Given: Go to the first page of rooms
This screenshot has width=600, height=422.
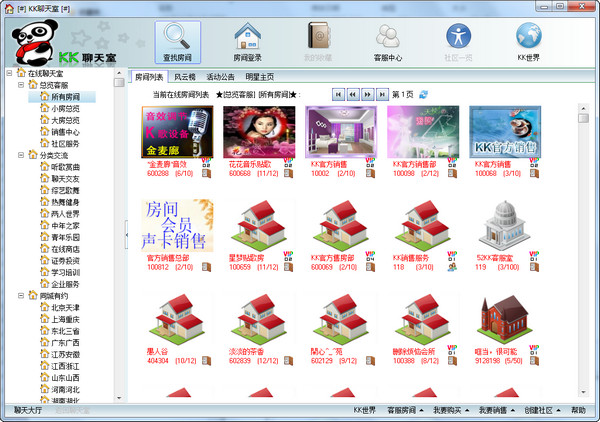Looking at the screenshot, I should pyautogui.click(x=339, y=94).
